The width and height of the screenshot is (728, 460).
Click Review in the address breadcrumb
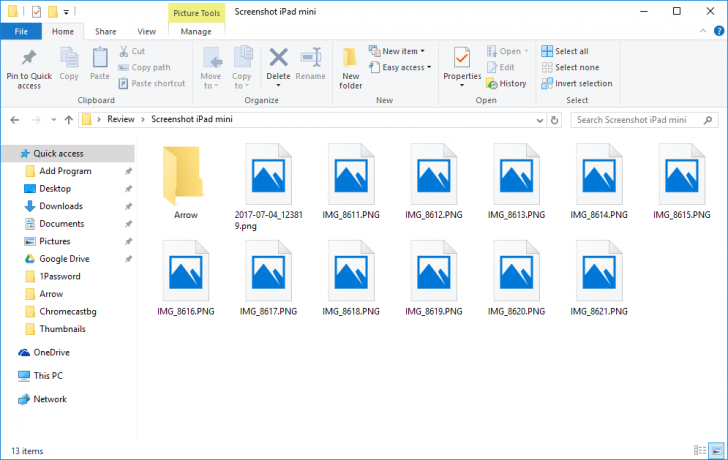pos(121,119)
